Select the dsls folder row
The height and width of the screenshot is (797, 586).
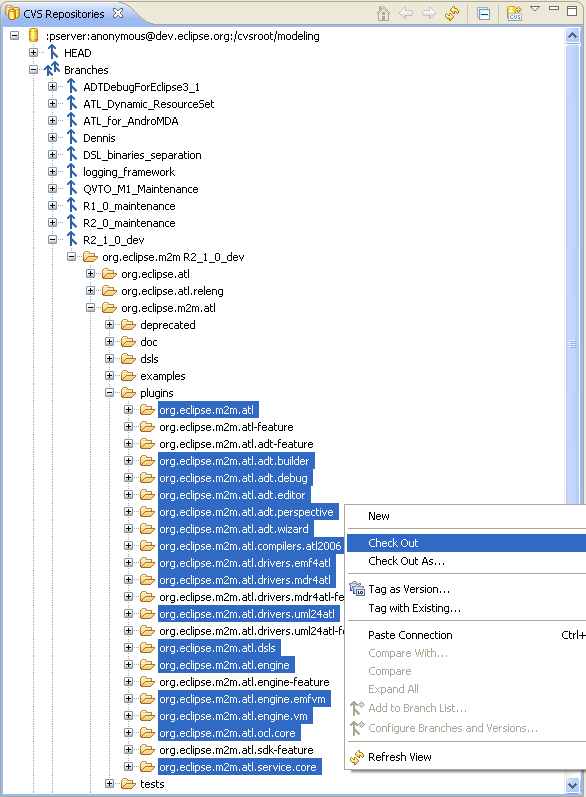click(x=149, y=359)
